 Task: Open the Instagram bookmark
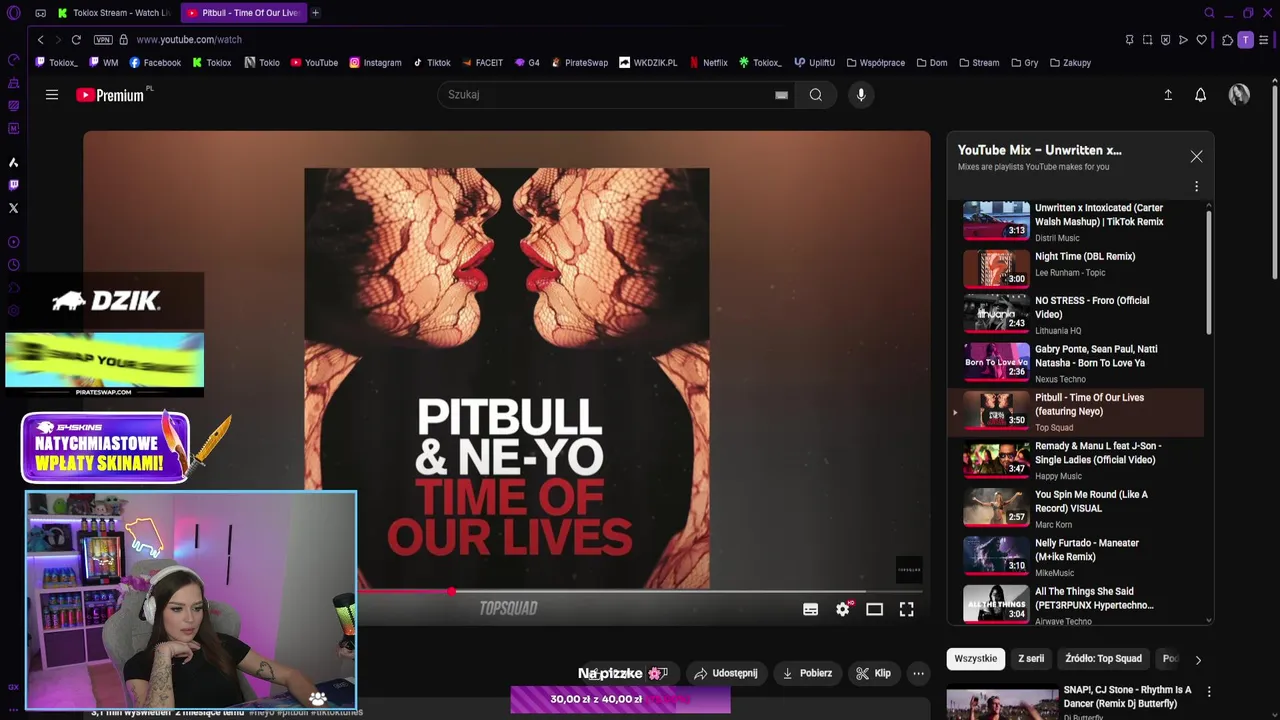coord(375,63)
